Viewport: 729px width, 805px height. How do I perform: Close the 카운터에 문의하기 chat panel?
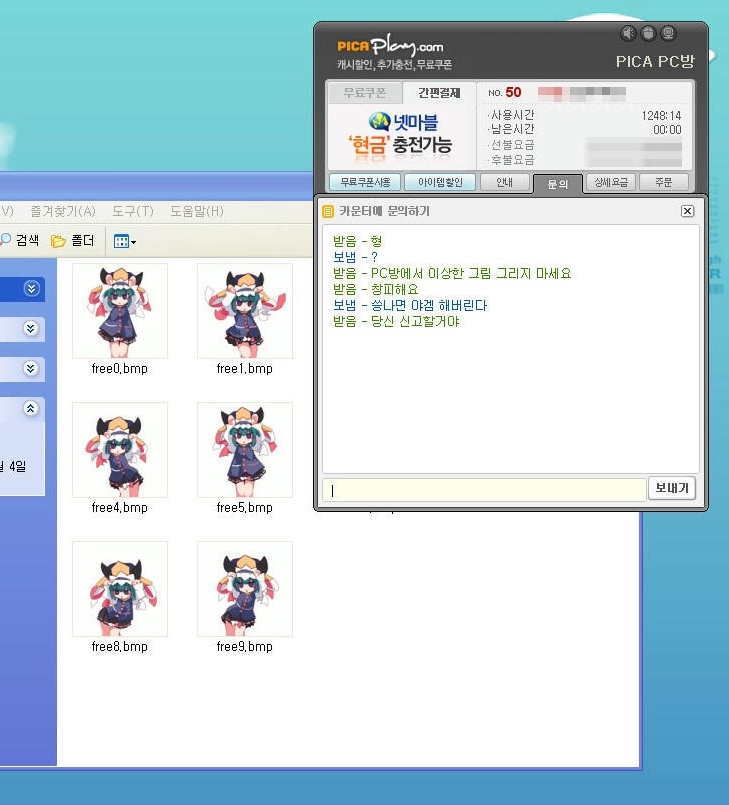click(687, 211)
